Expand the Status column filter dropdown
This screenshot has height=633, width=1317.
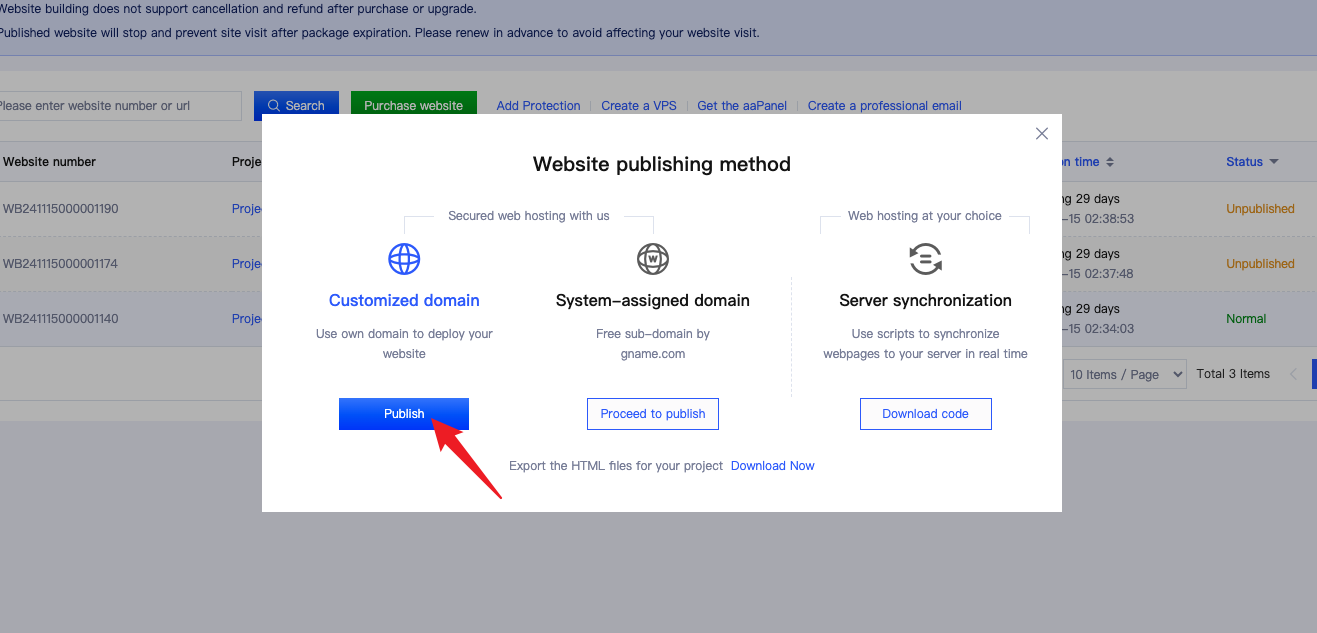tap(1274, 162)
